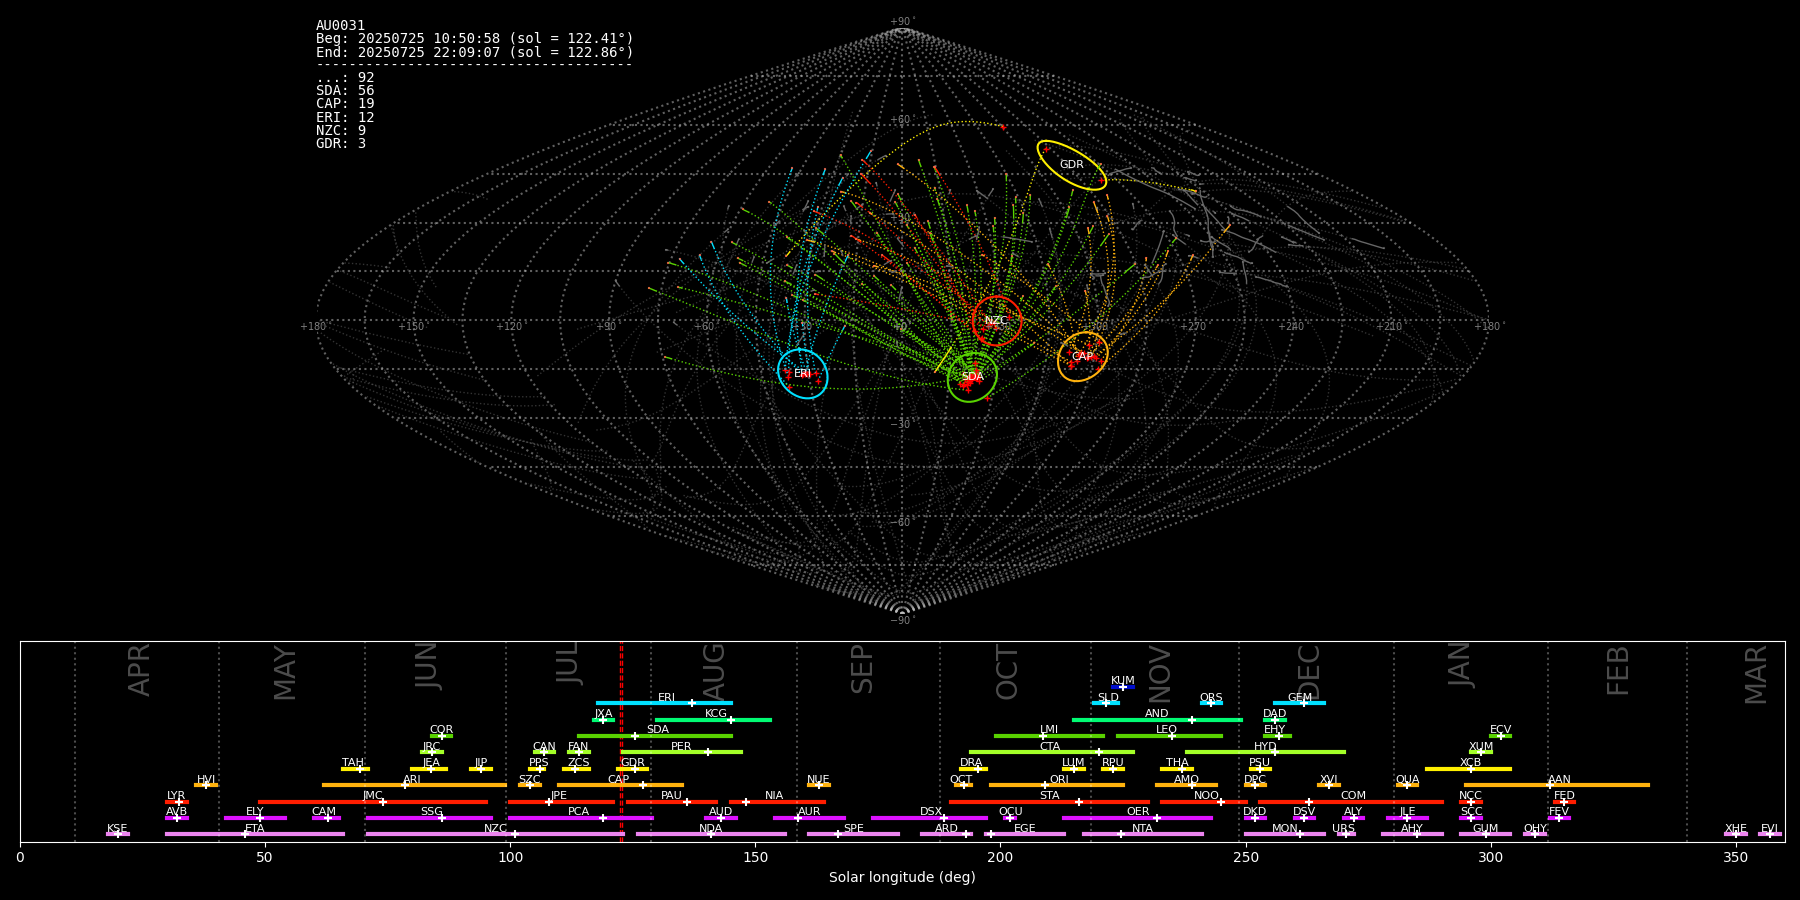1800x900 pixels.
Task: Click the 'ERI: 12' count in the legend
Action: [345, 118]
